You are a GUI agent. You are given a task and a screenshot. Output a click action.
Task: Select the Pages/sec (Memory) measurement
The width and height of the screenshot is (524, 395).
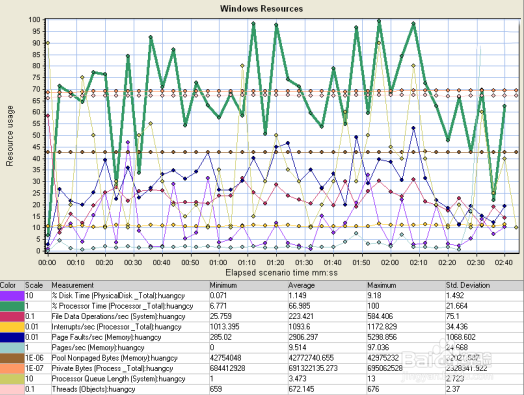point(98,348)
